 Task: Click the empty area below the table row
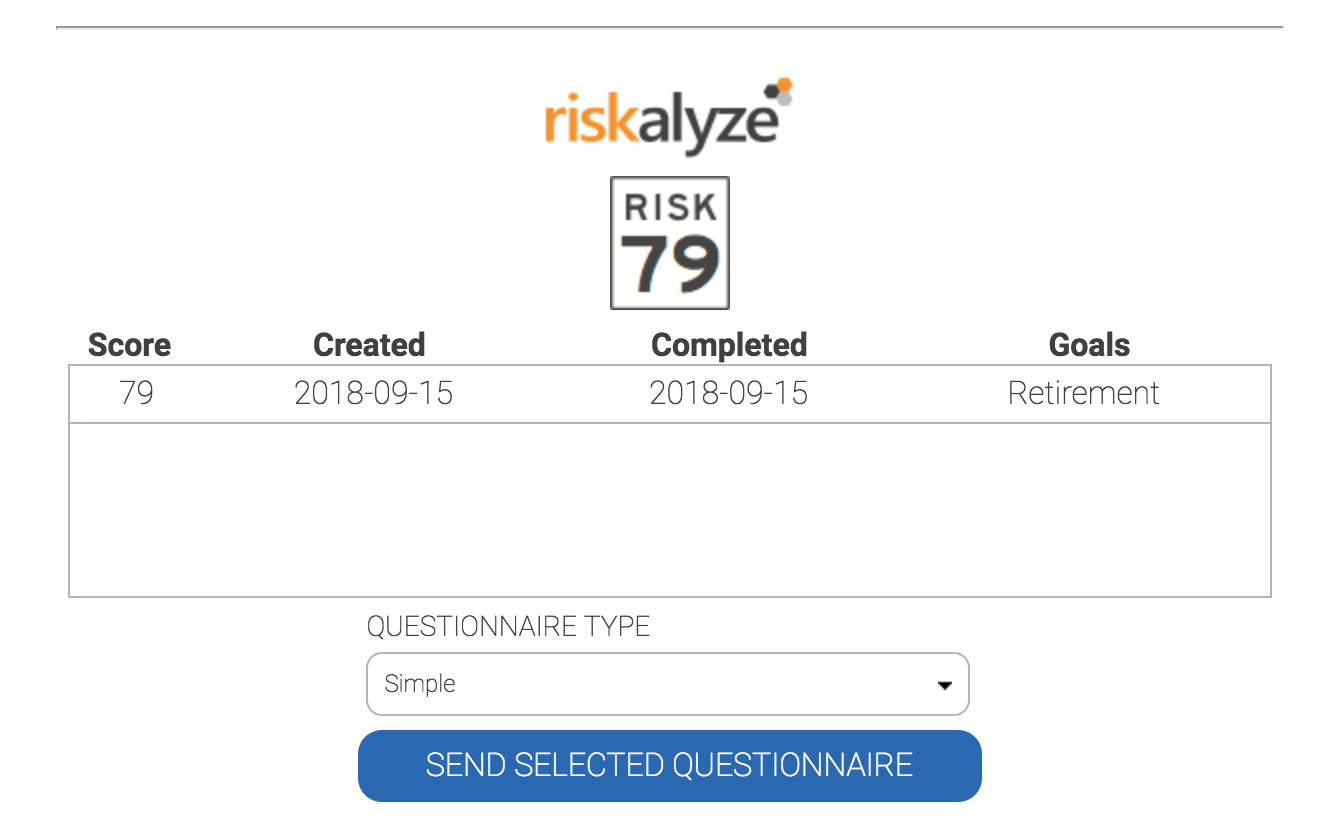(x=669, y=510)
